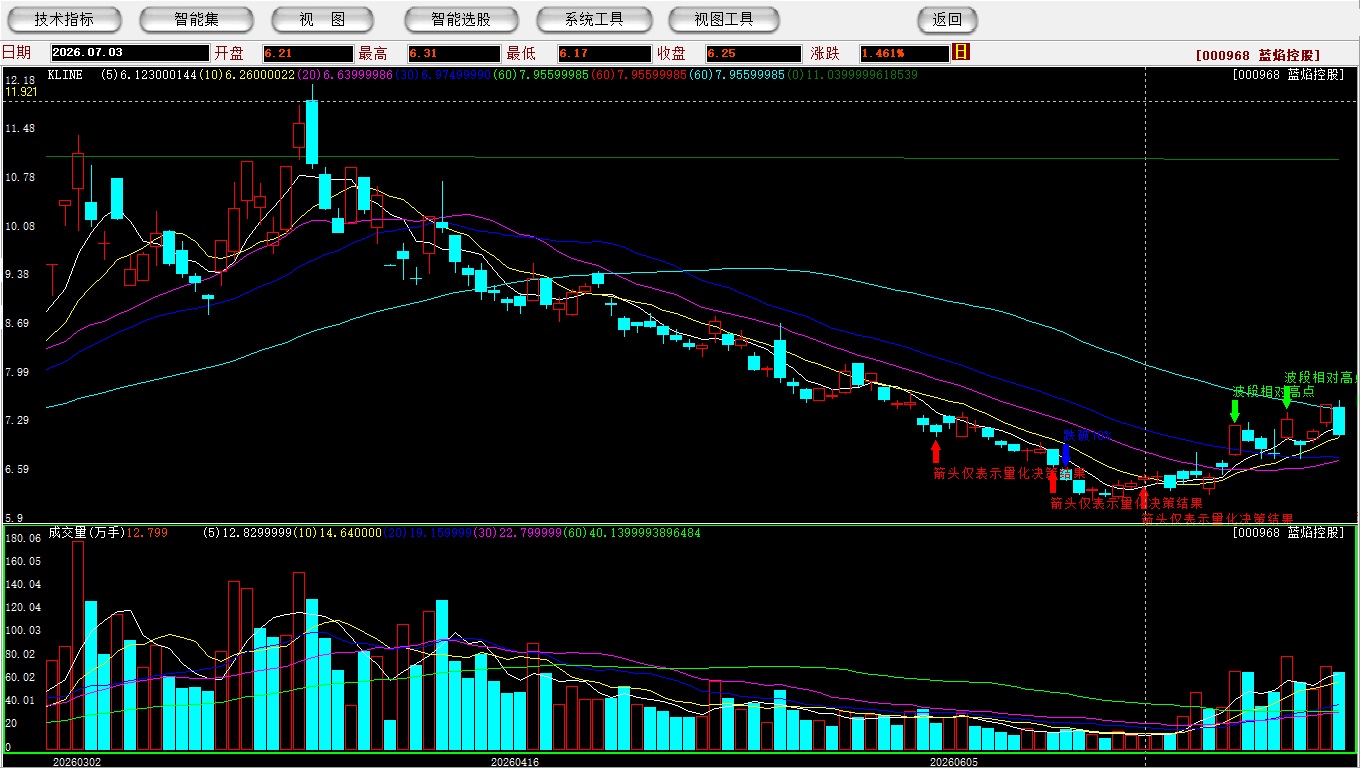
Task: Select the 最高 value 6.31
Action: point(454,53)
